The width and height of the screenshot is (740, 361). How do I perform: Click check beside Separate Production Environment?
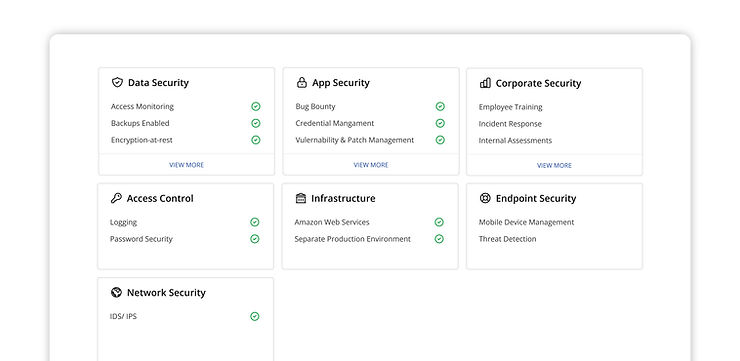point(439,239)
